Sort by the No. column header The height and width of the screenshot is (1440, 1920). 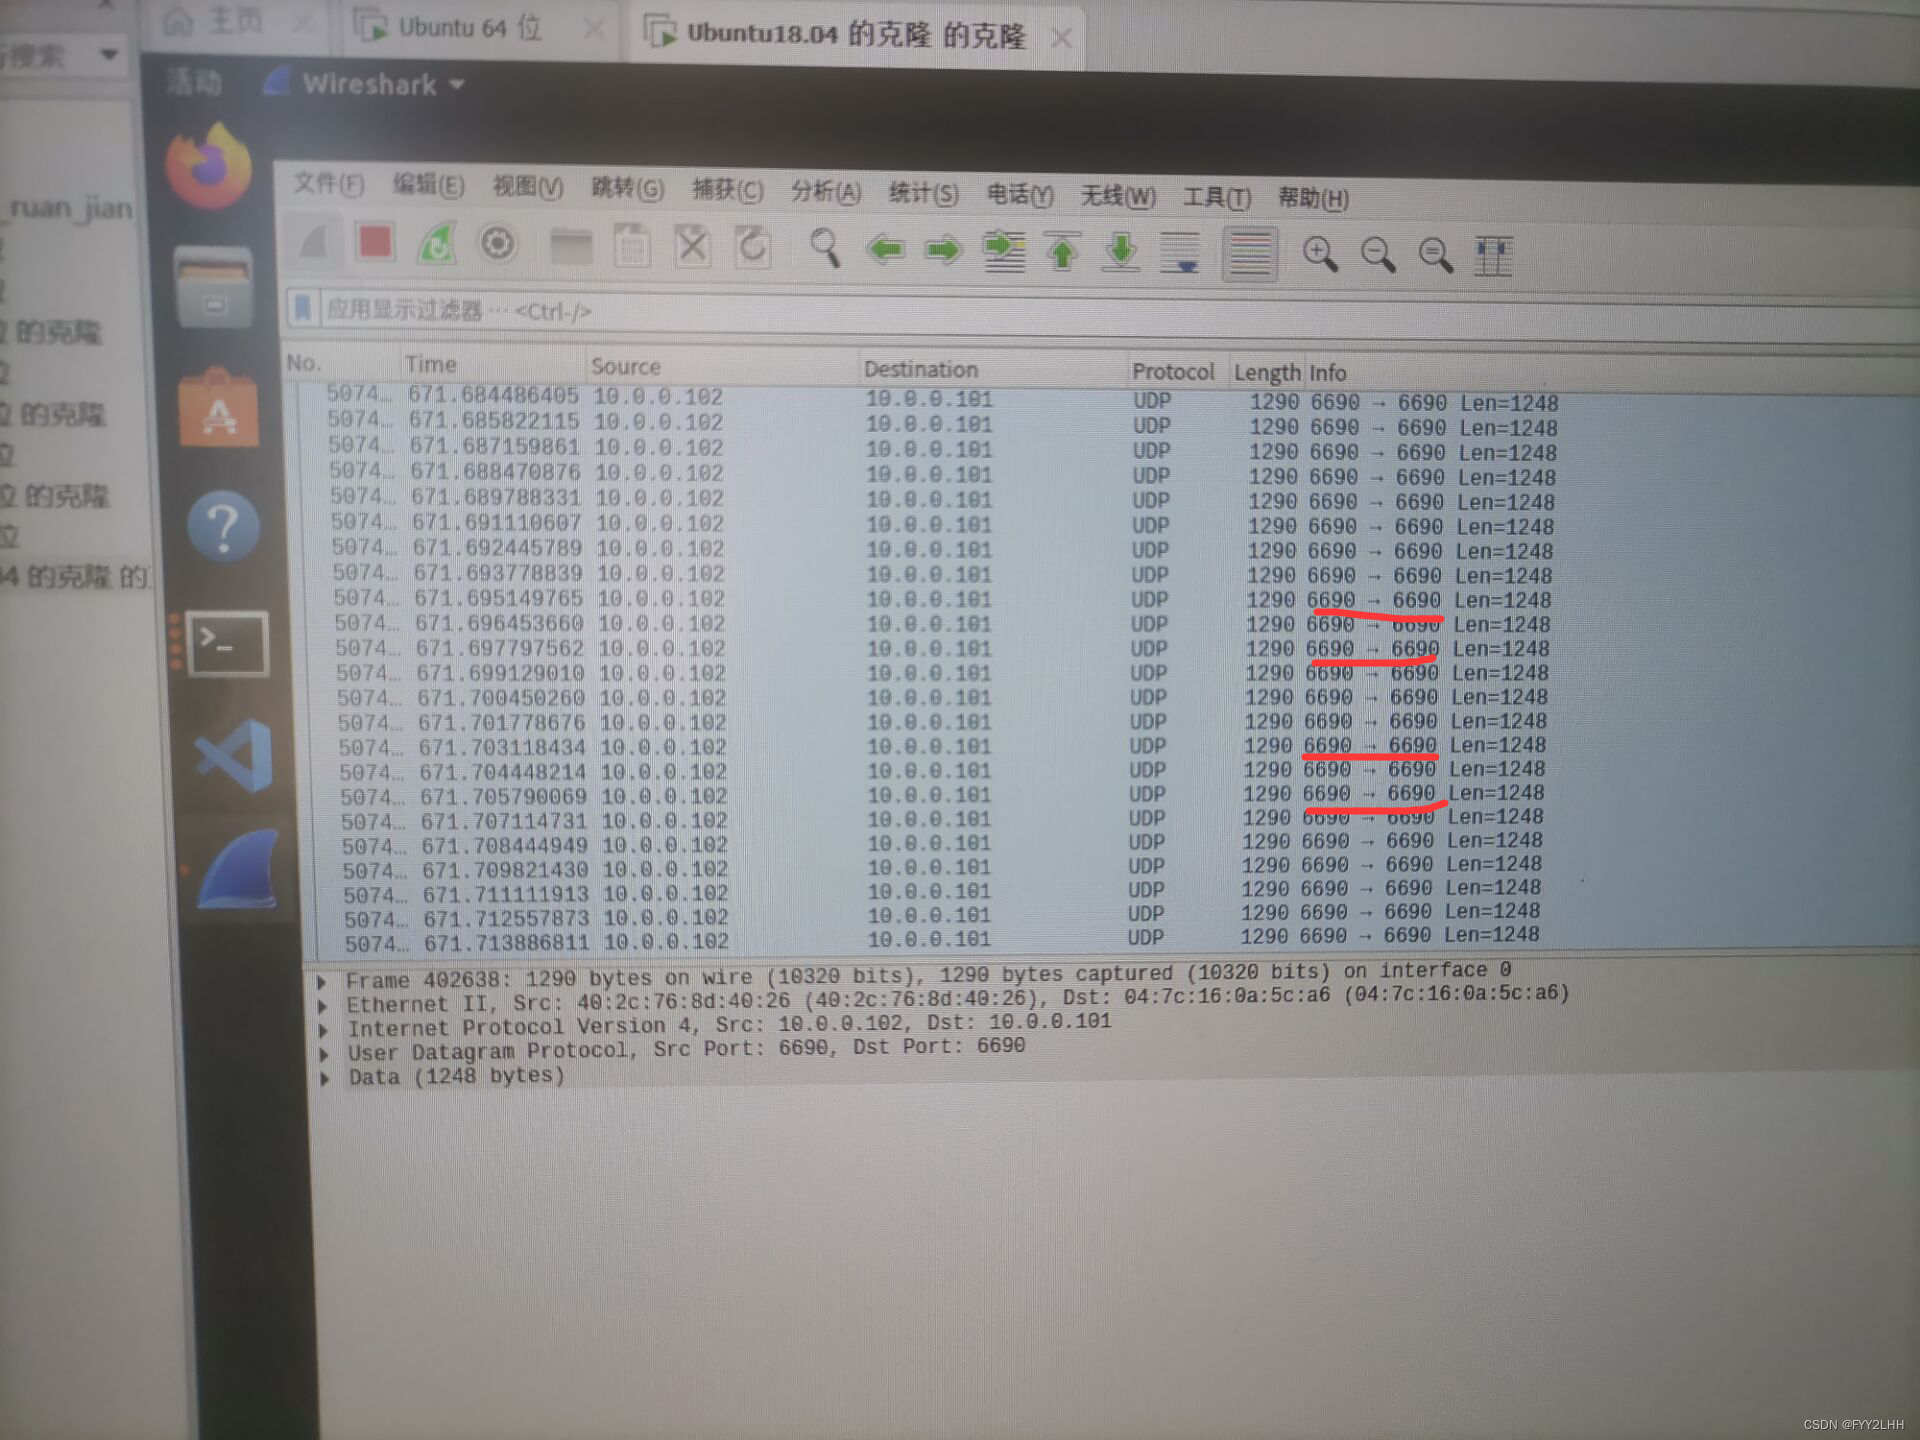[x=340, y=363]
